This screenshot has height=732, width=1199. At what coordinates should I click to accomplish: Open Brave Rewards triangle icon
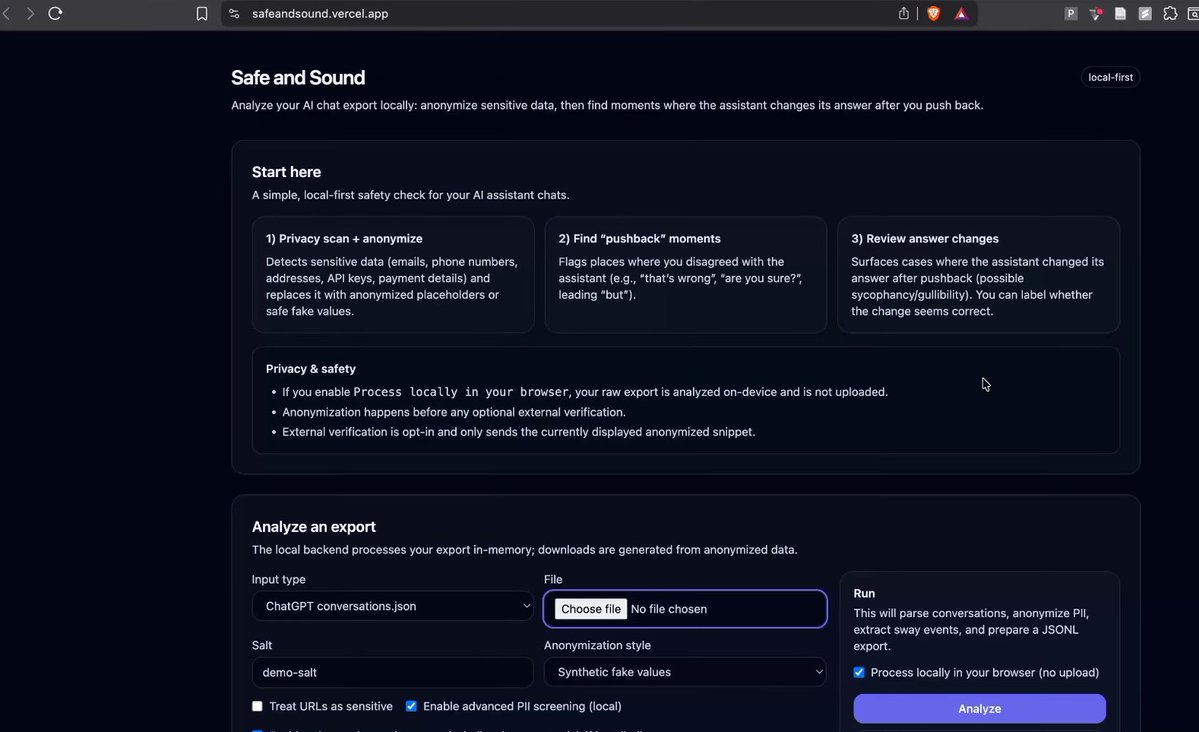click(961, 14)
